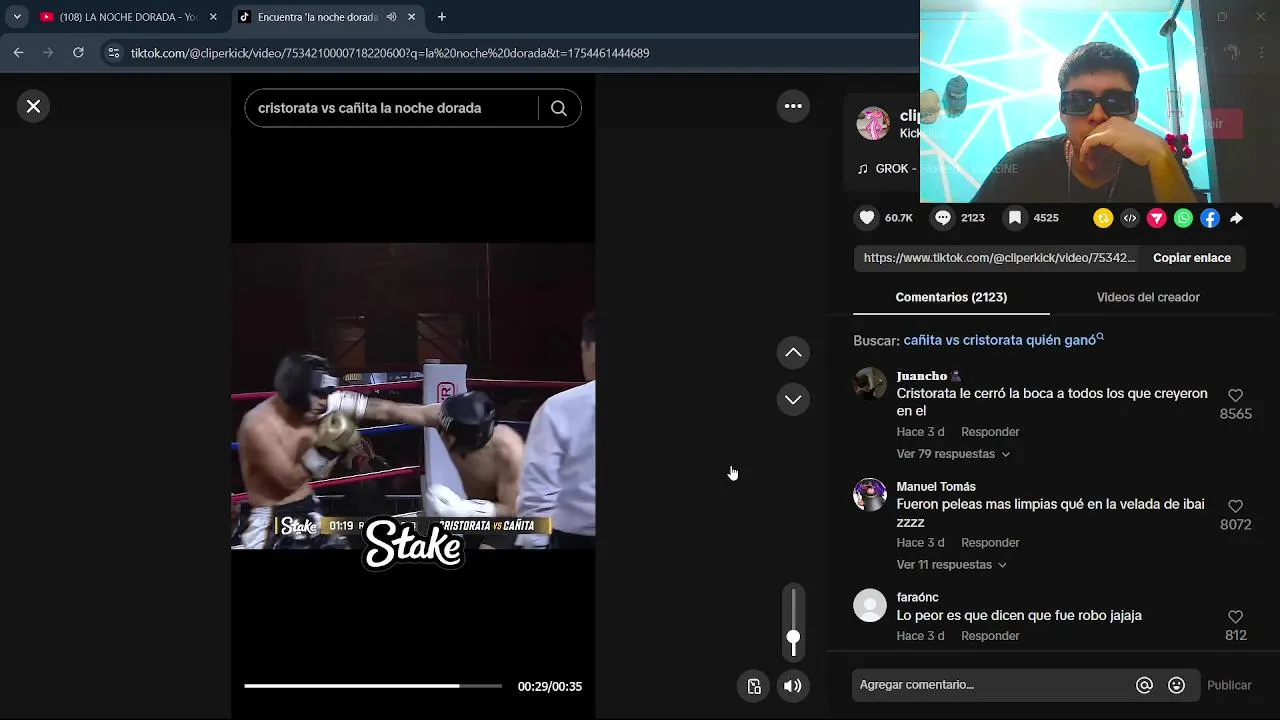
Task: Click the browser address bar URL
Action: tap(390, 53)
